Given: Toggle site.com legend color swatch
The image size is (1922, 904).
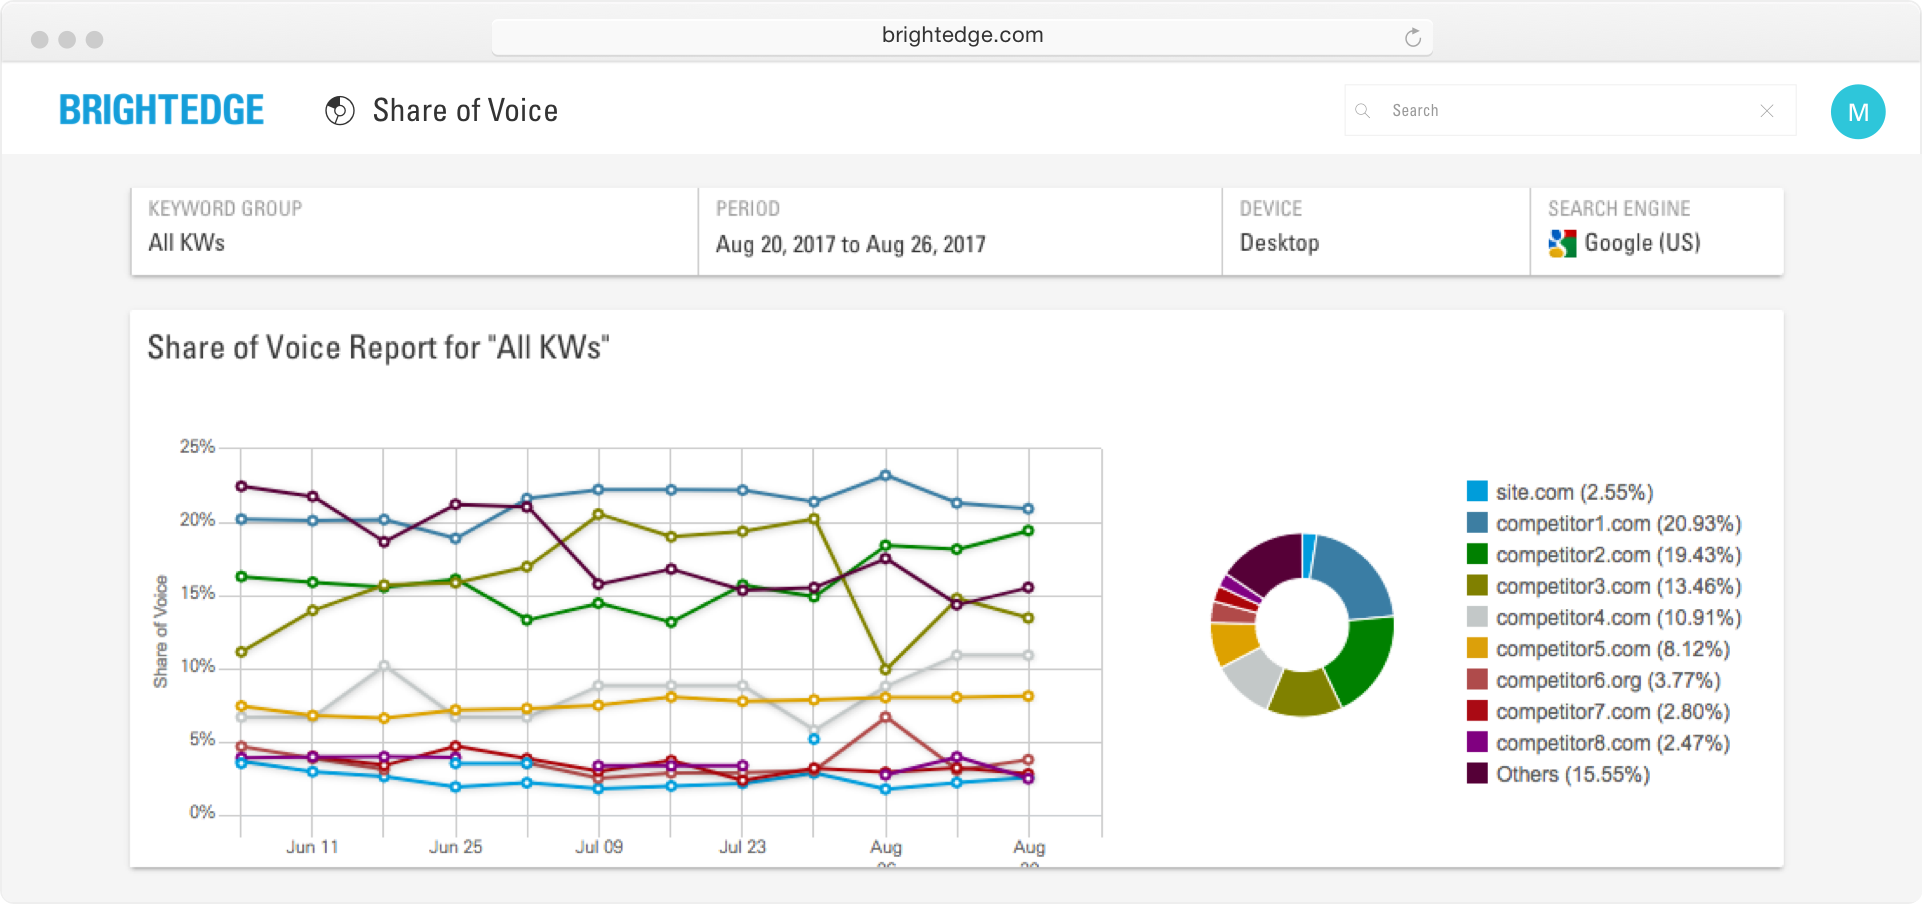Looking at the screenshot, I should pyautogui.click(x=1477, y=491).
